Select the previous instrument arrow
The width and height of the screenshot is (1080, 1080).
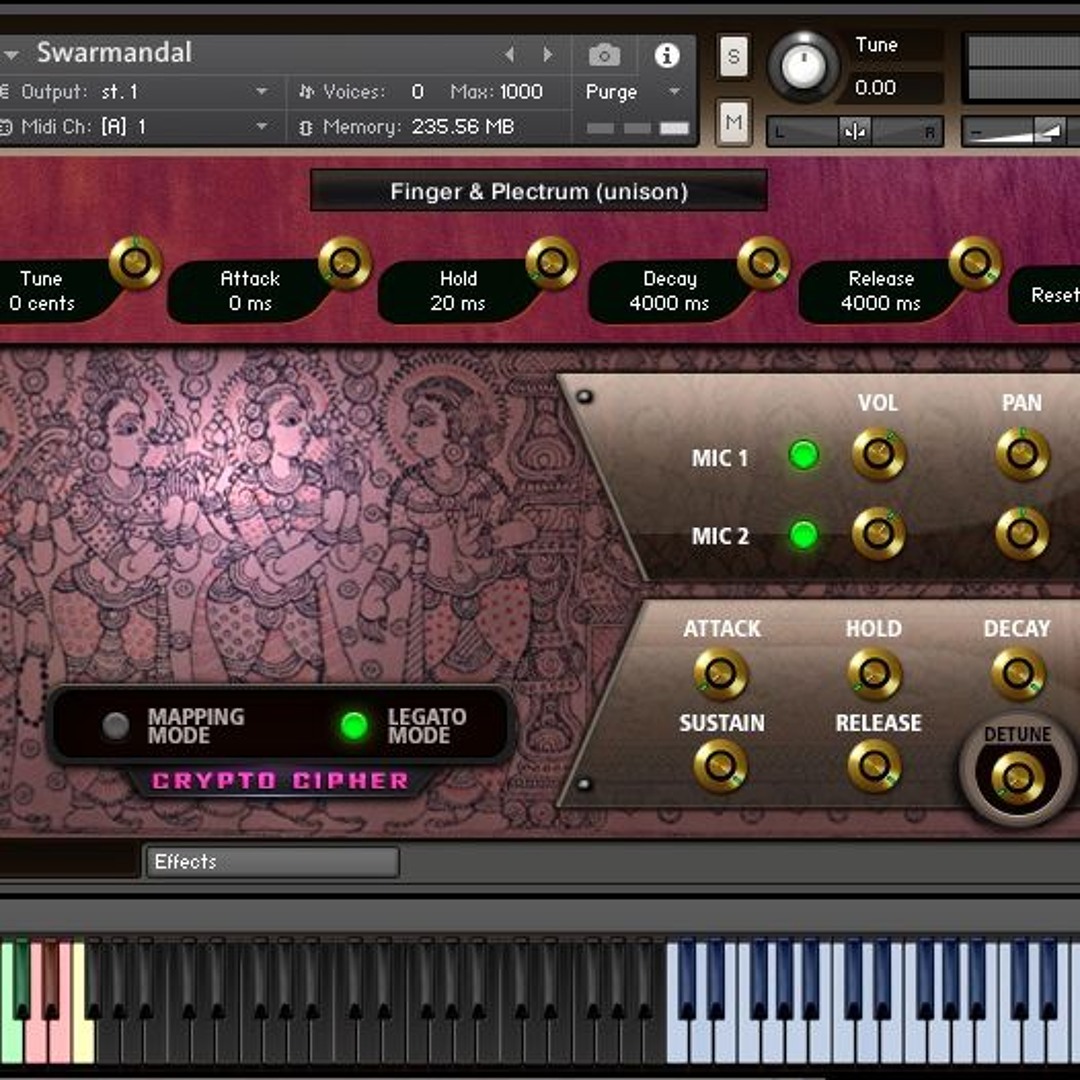pyautogui.click(x=510, y=54)
